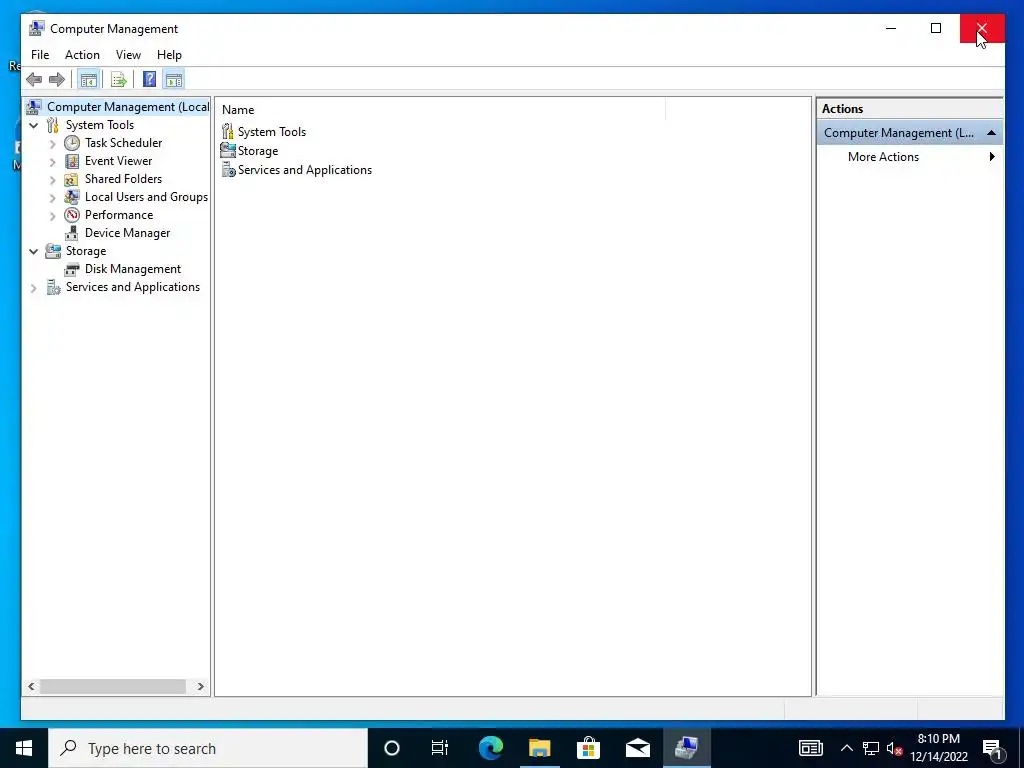Image resolution: width=1024 pixels, height=768 pixels.
Task: Select "Services and Applications" text in Name list
Action: coord(305,170)
